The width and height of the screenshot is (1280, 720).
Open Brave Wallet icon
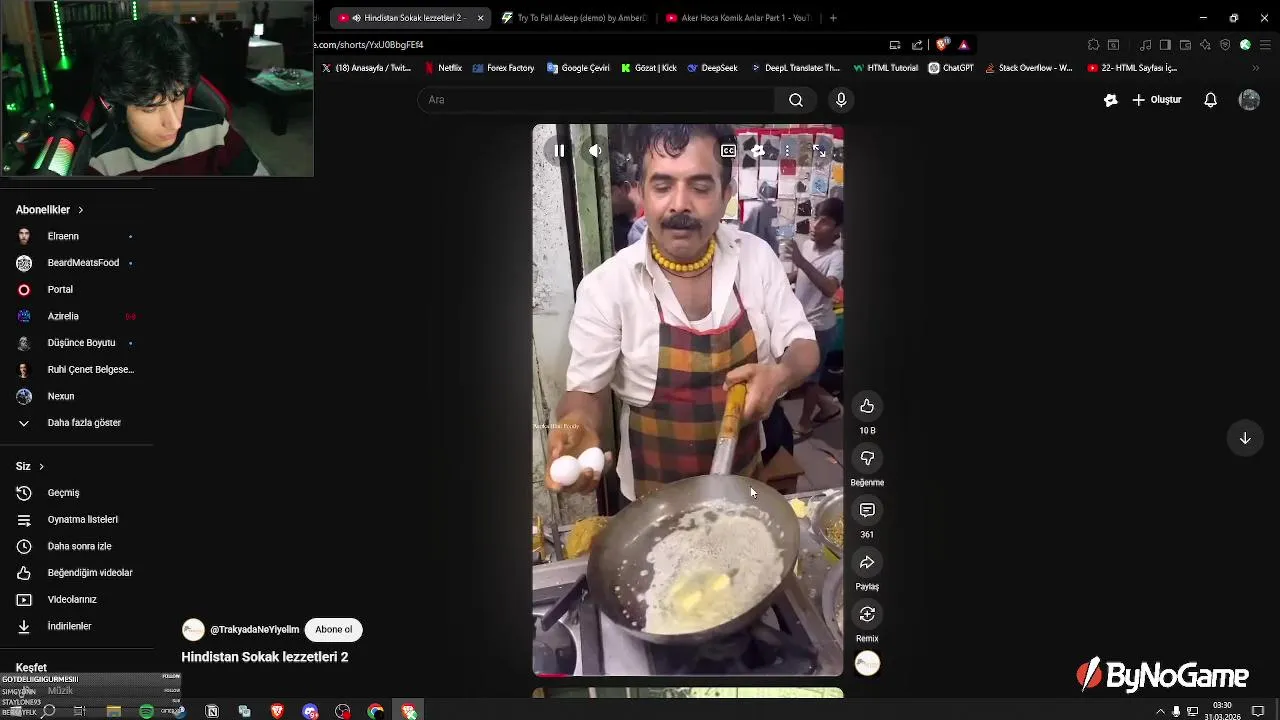tap(1185, 45)
